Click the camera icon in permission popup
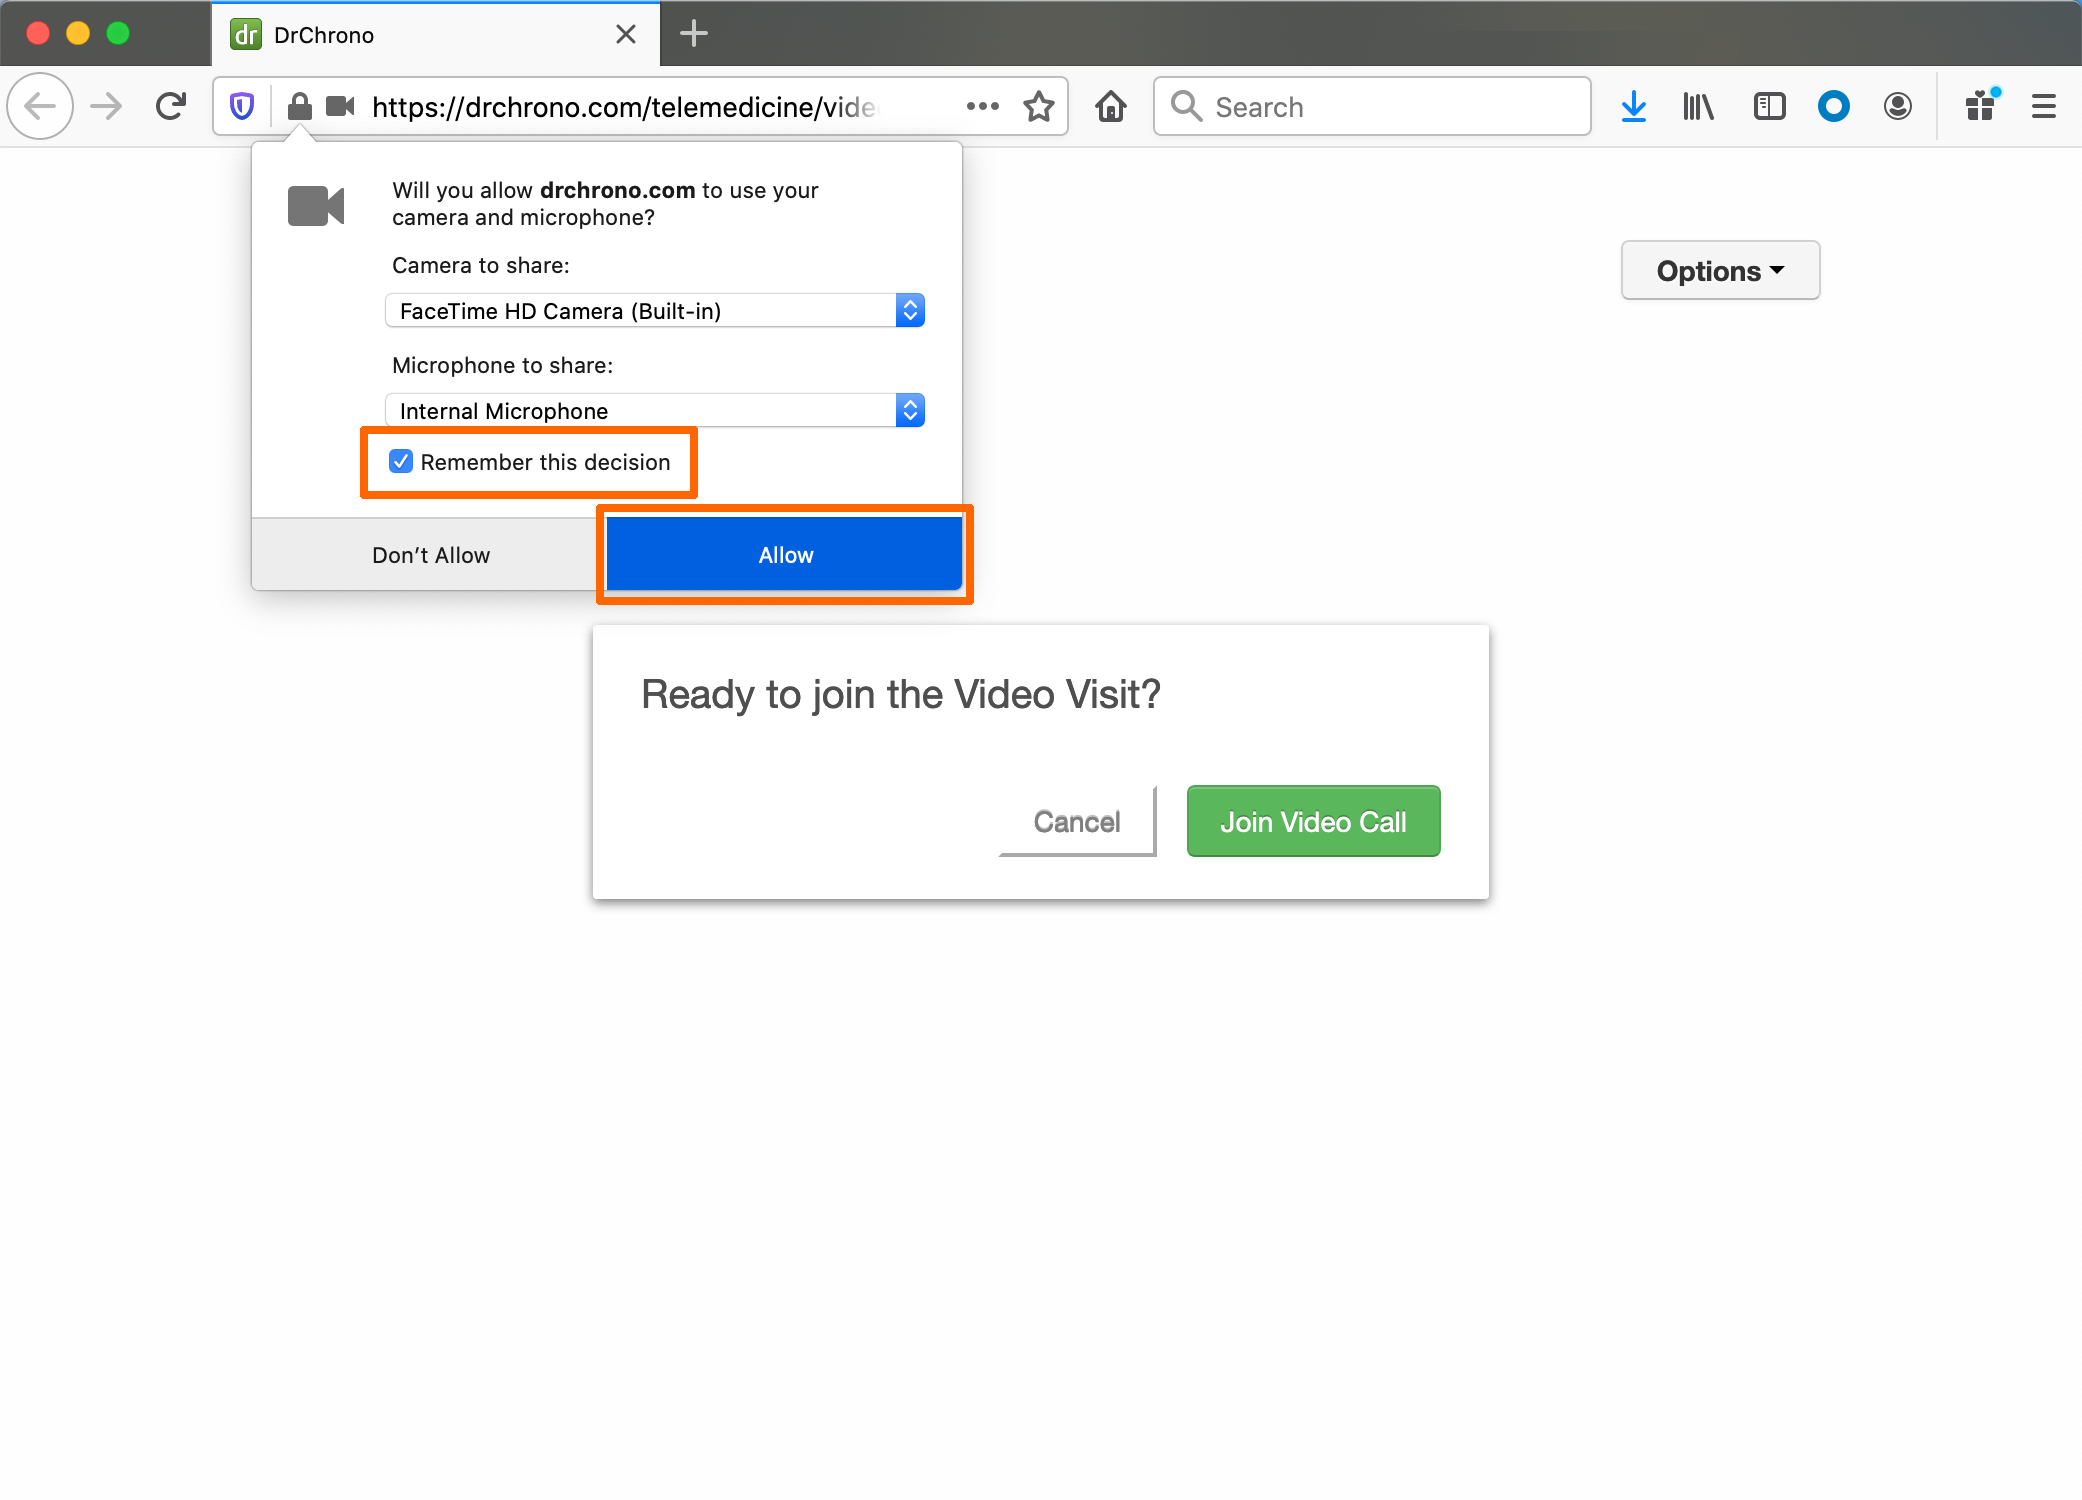2082x1500 pixels. pos(316,206)
